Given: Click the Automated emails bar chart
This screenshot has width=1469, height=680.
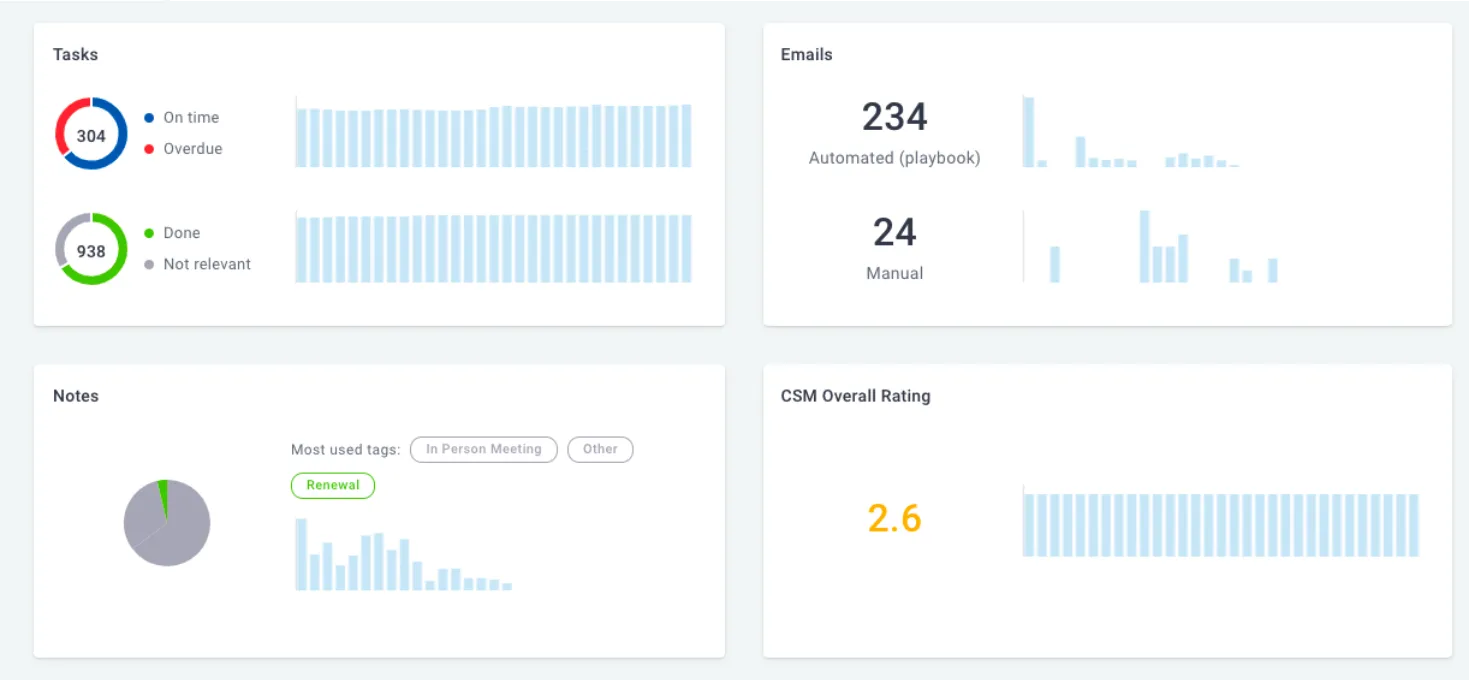Looking at the screenshot, I should (1131, 131).
